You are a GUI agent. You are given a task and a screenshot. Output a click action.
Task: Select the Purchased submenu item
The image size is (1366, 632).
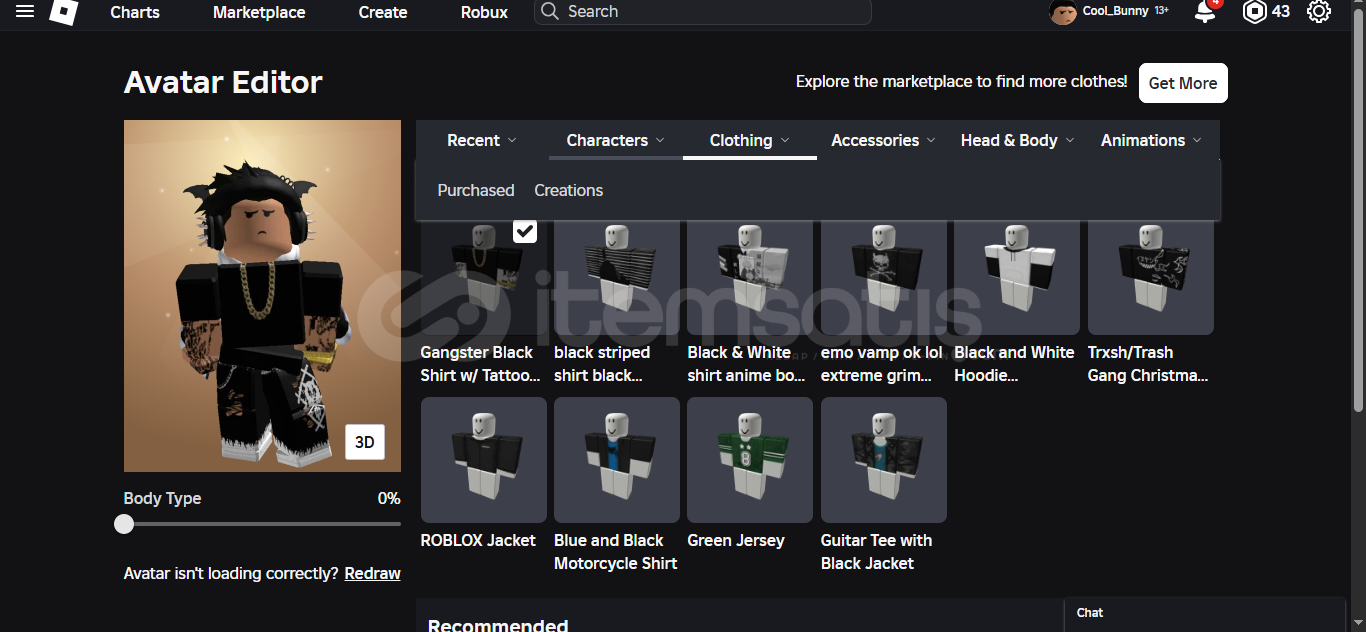[476, 190]
